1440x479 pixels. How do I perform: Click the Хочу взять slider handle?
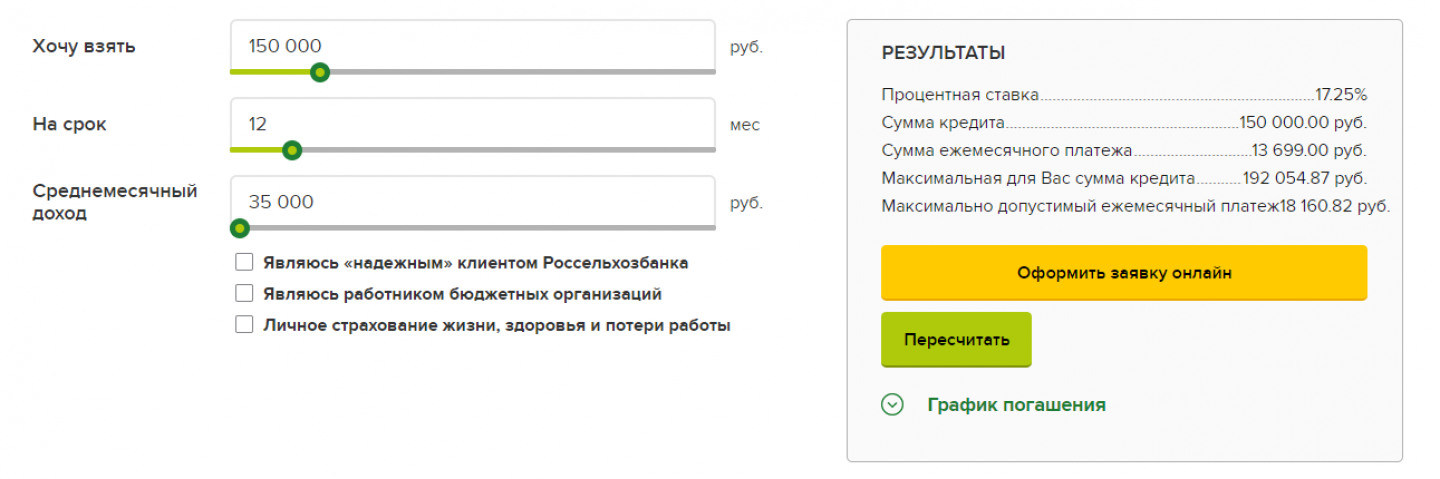pos(320,72)
